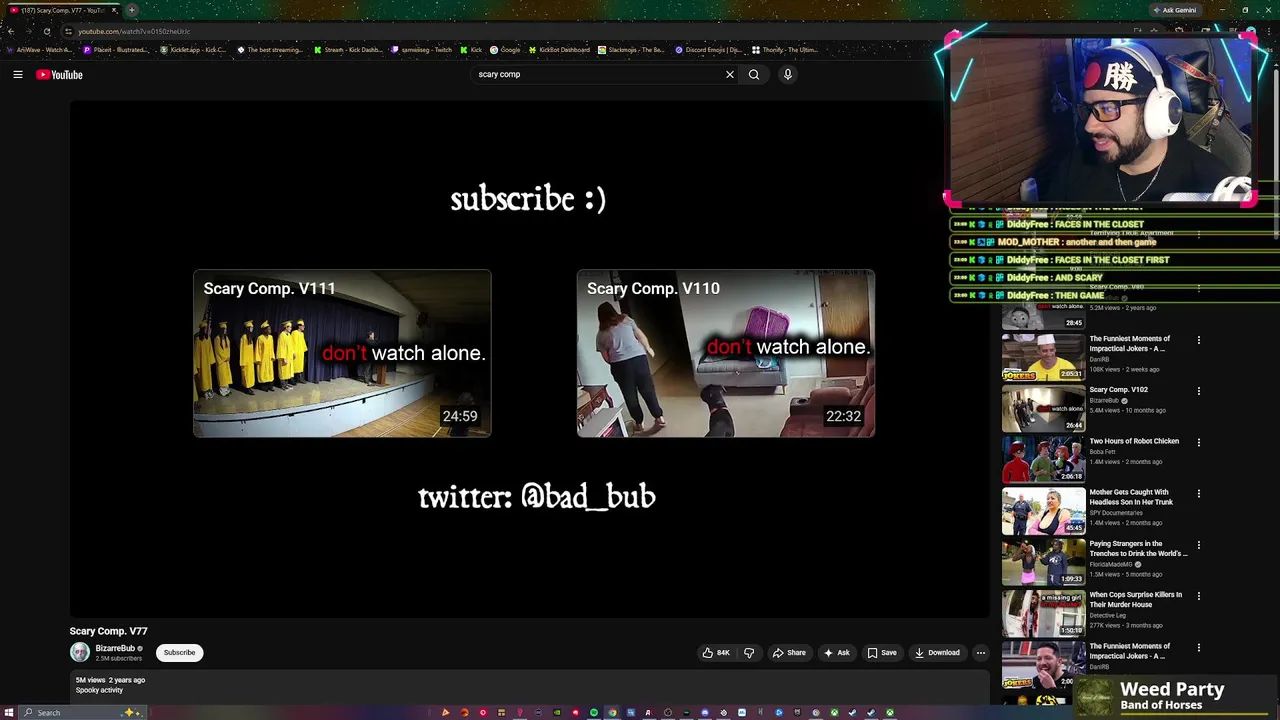Start voice search with the microphone icon
This screenshot has width=1280, height=720.
(788, 74)
